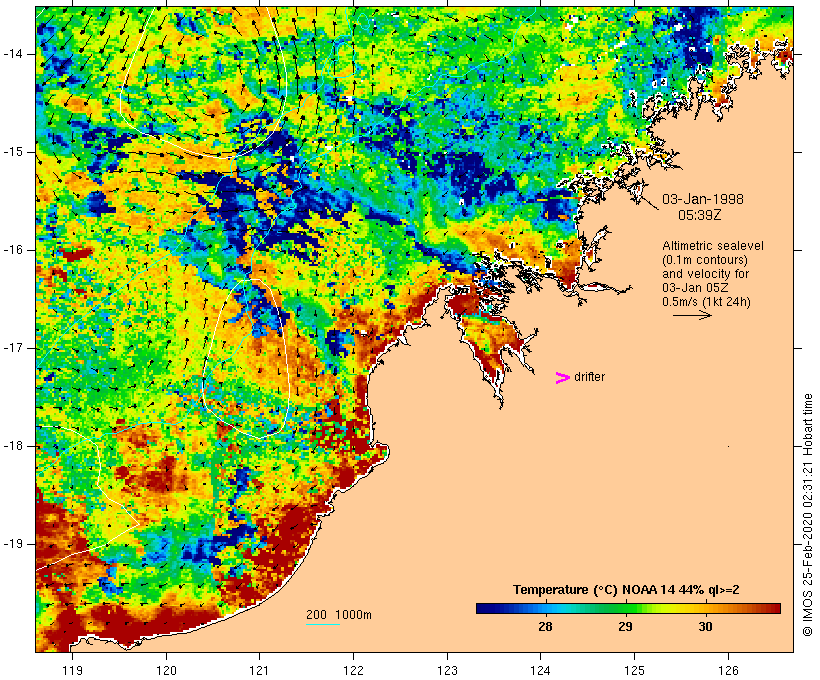Click the 'Altimetric sealevel' caption line
This screenshot has height=680, width=820.
click(x=713, y=245)
